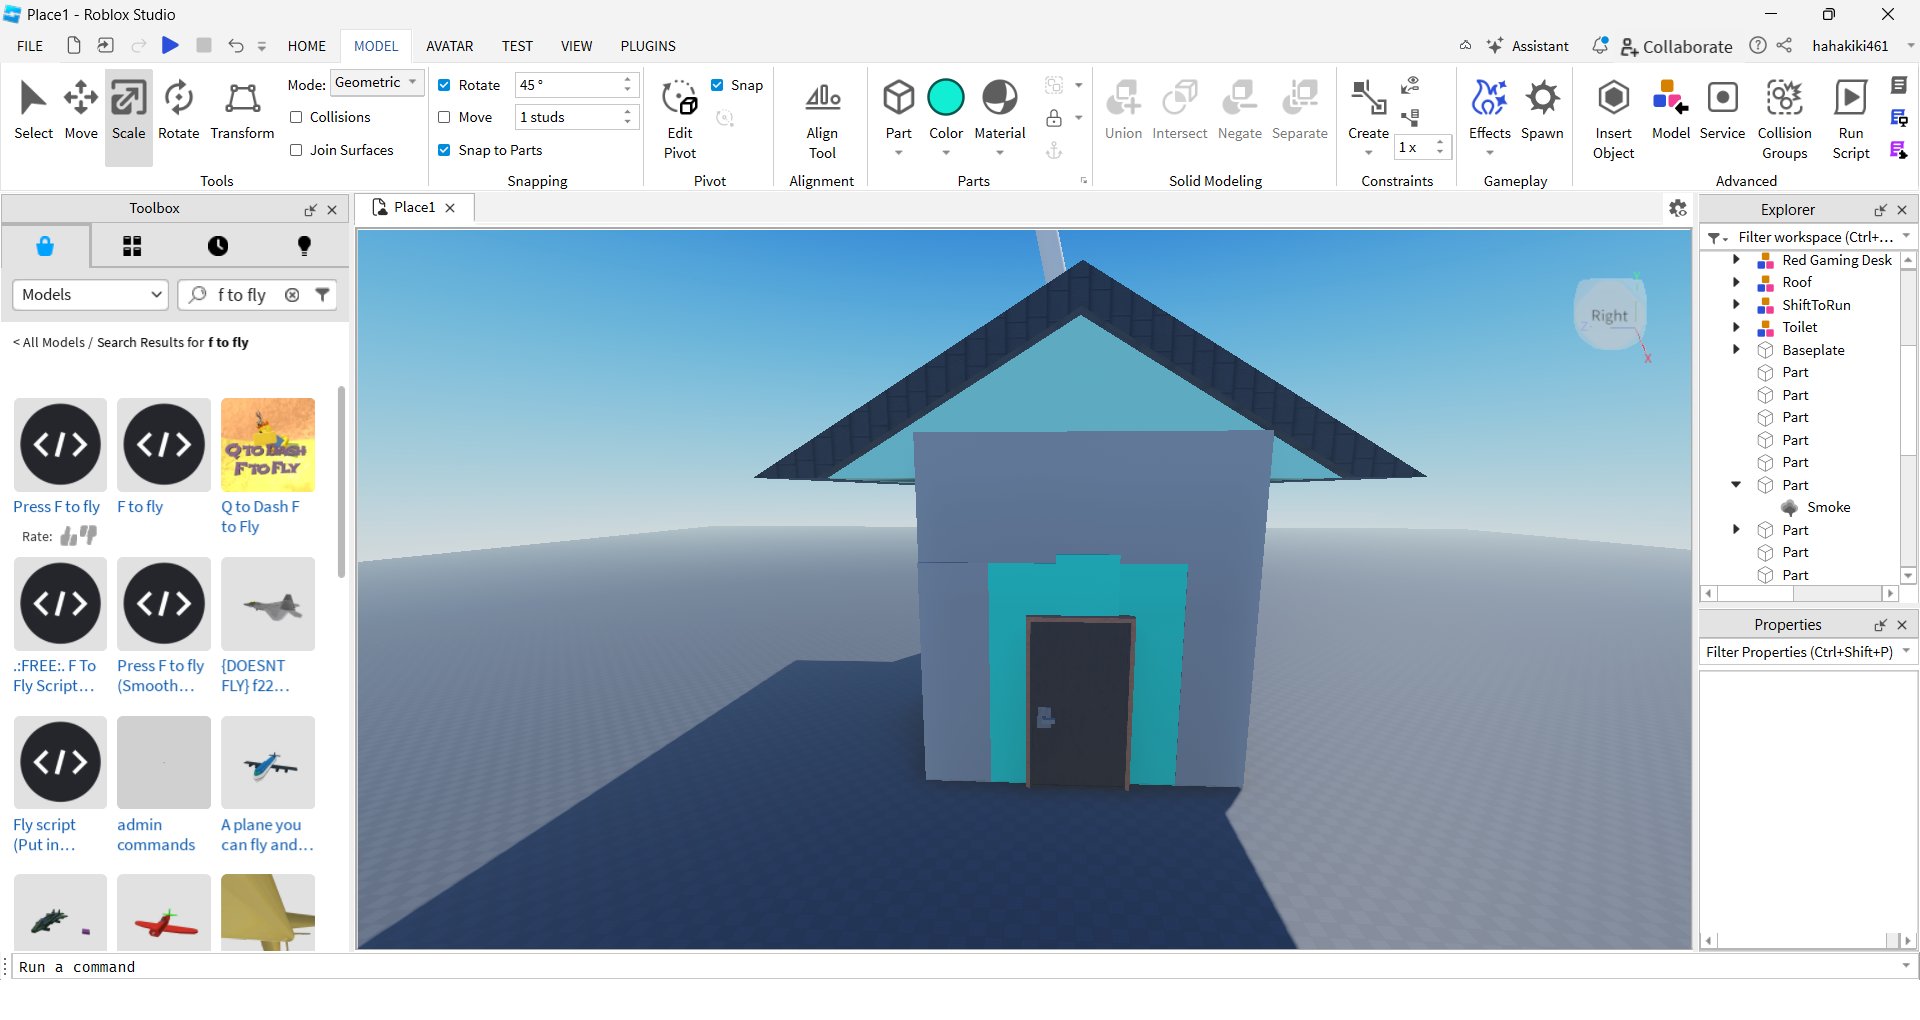Screen dimensions: 1920x1020
Task: Increase the 1 studs move stepper
Action: [627, 112]
